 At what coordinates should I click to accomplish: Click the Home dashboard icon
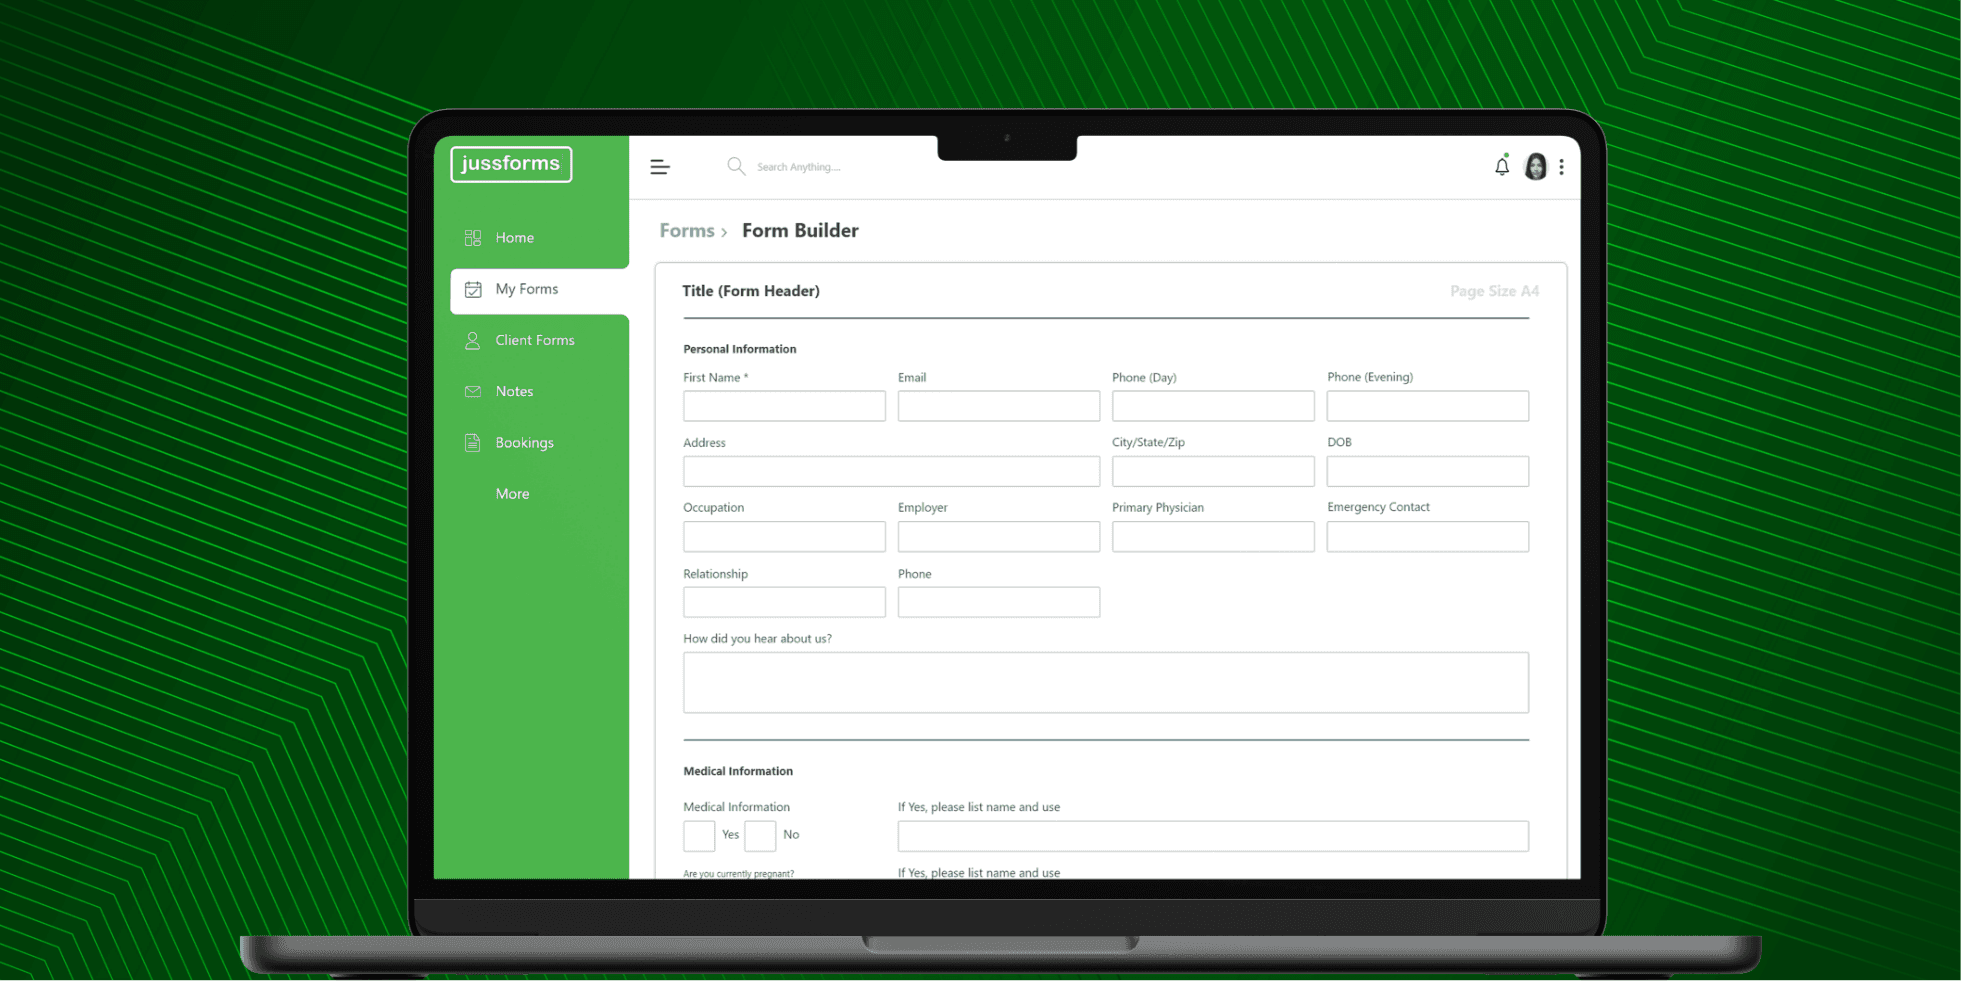pos(473,238)
